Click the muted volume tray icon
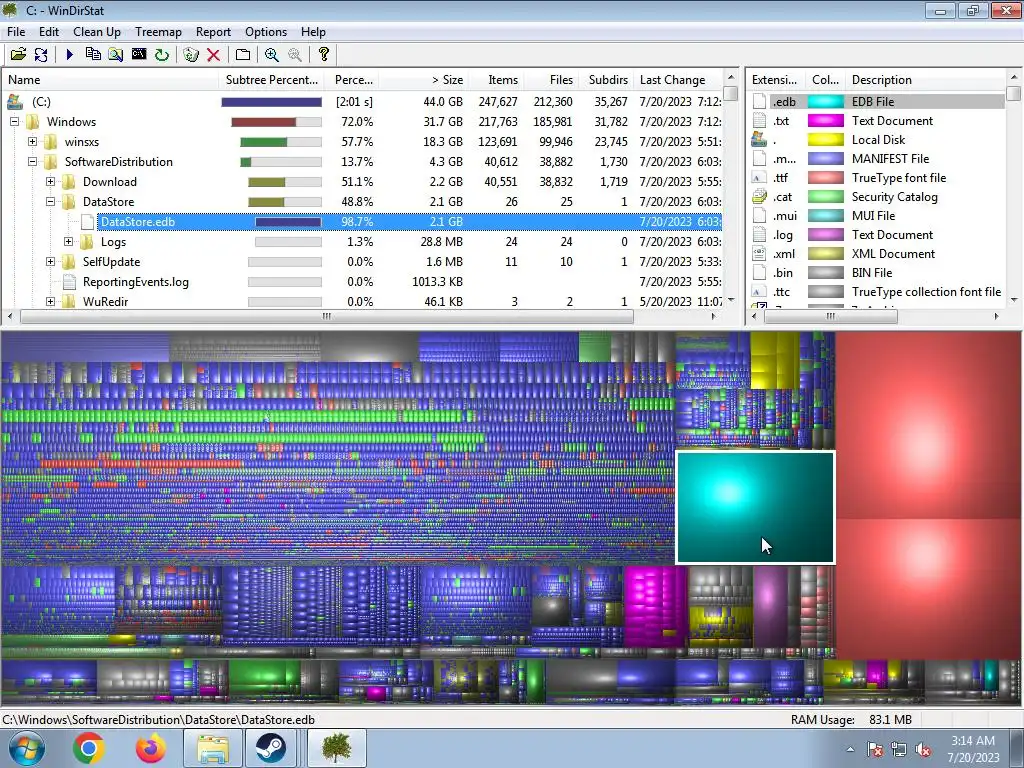 tap(923, 750)
